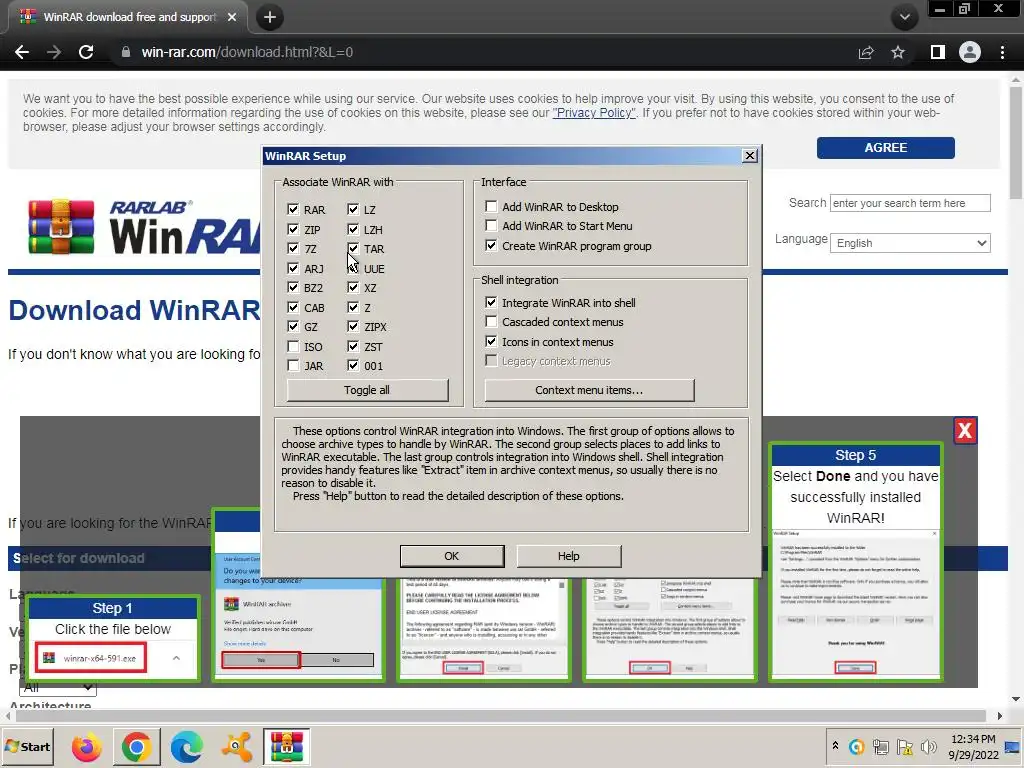Confirm setup with the OK button
This screenshot has width=1024, height=768.
click(x=452, y=556)
